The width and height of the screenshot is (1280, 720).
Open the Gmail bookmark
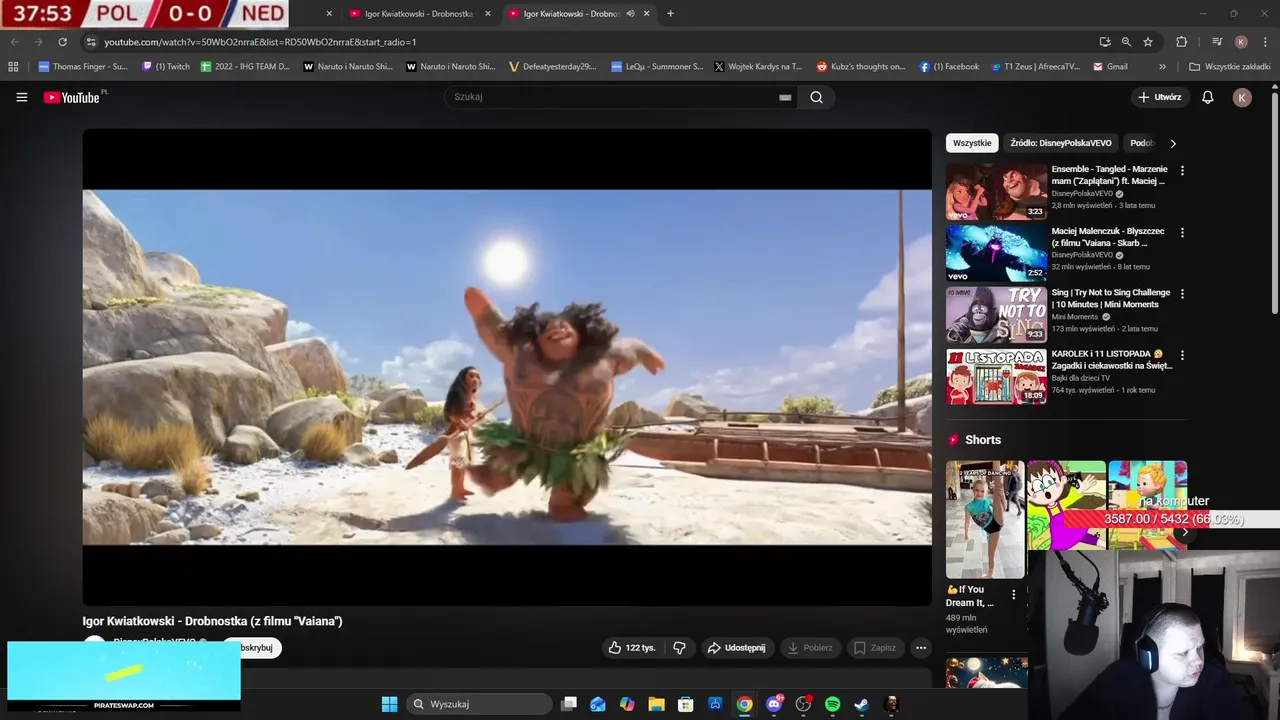point(1110,67)
